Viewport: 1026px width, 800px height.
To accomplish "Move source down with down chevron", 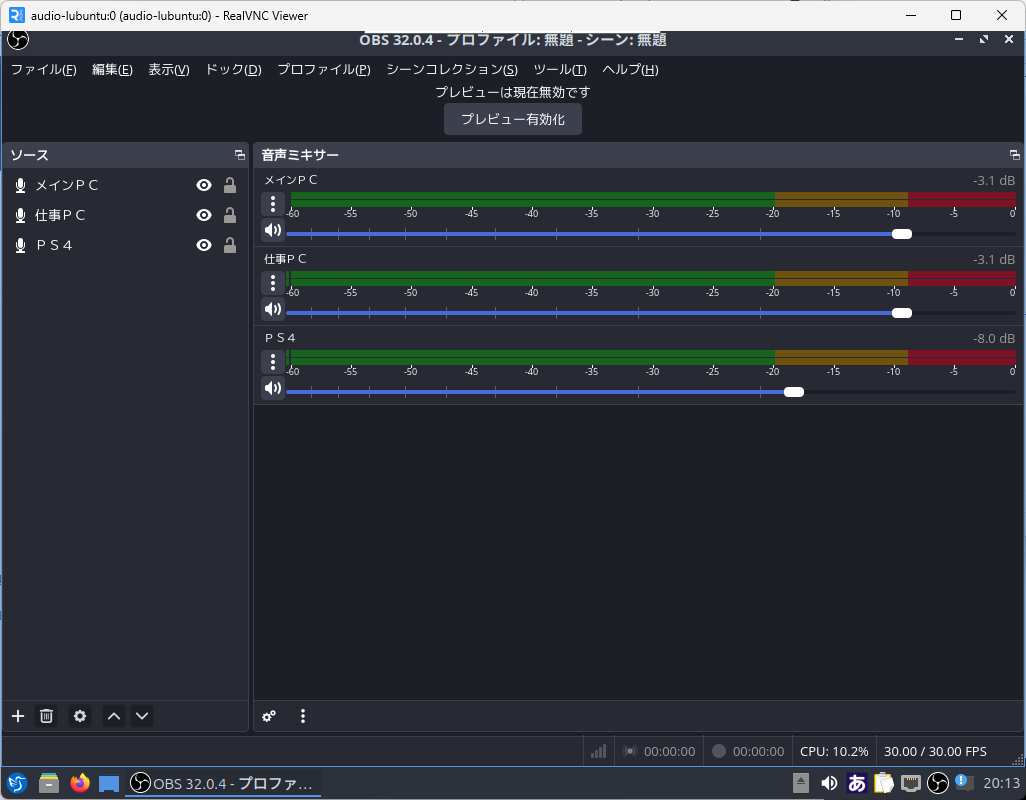I will click(x=142, y=716).
